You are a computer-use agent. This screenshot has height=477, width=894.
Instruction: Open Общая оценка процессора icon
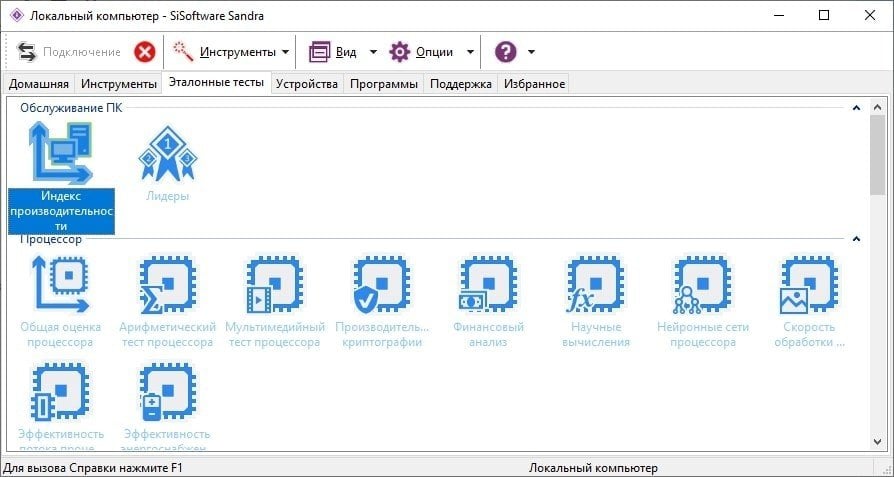pyautogui.click(x=60, y=302)
